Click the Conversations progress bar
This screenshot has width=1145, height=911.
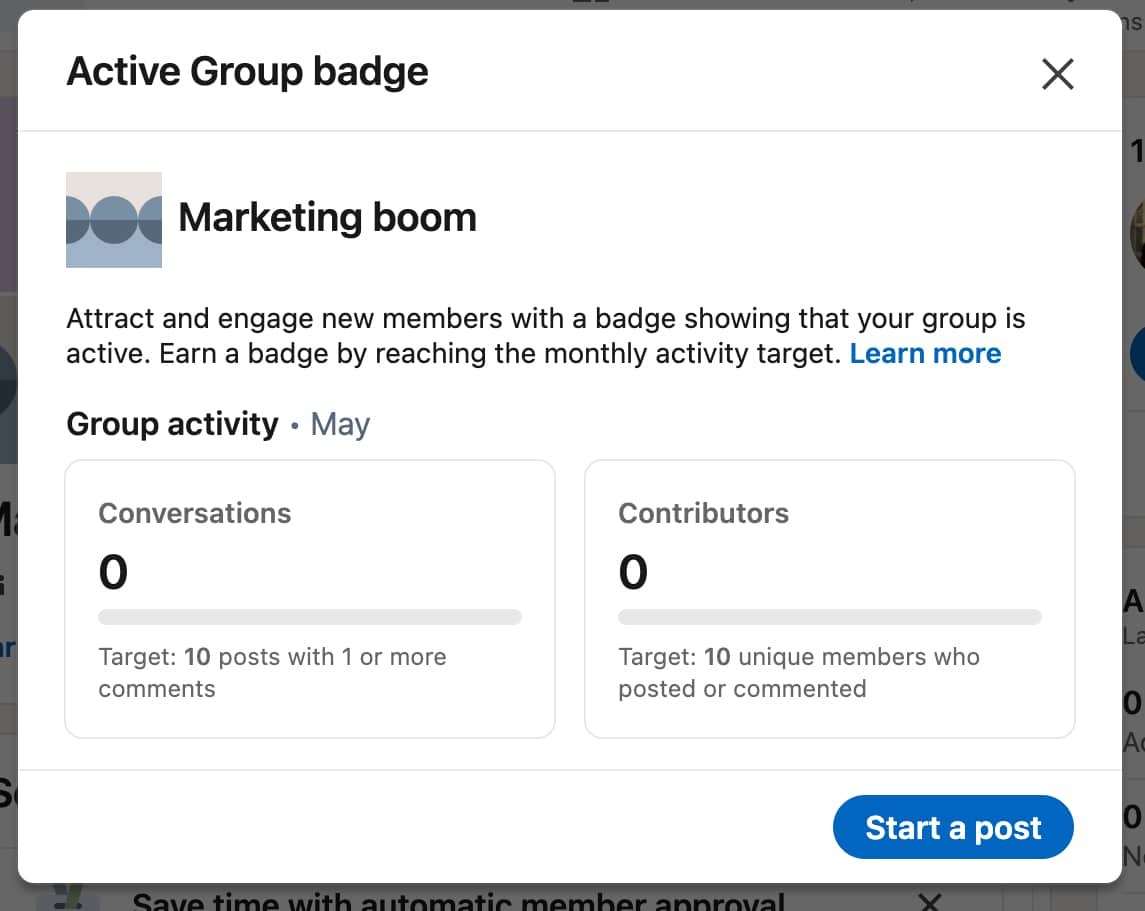[310, 616]
